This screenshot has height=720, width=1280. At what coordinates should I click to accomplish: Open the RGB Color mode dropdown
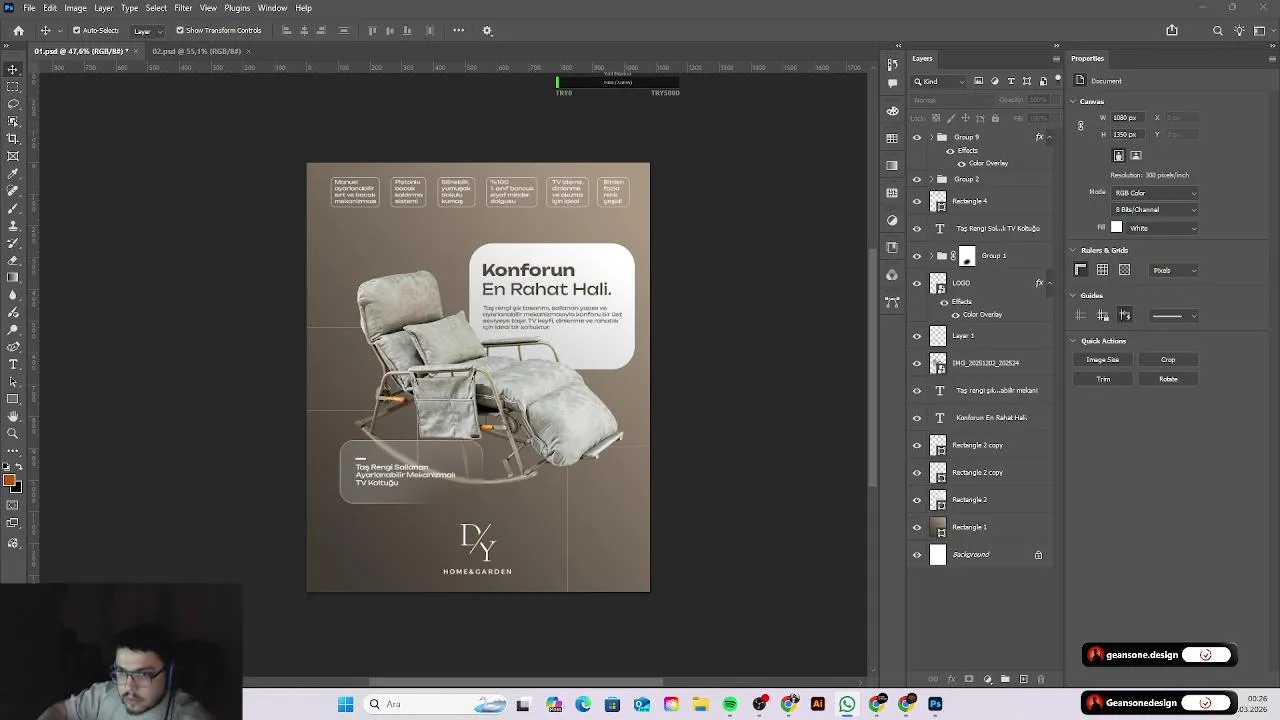1155,193
